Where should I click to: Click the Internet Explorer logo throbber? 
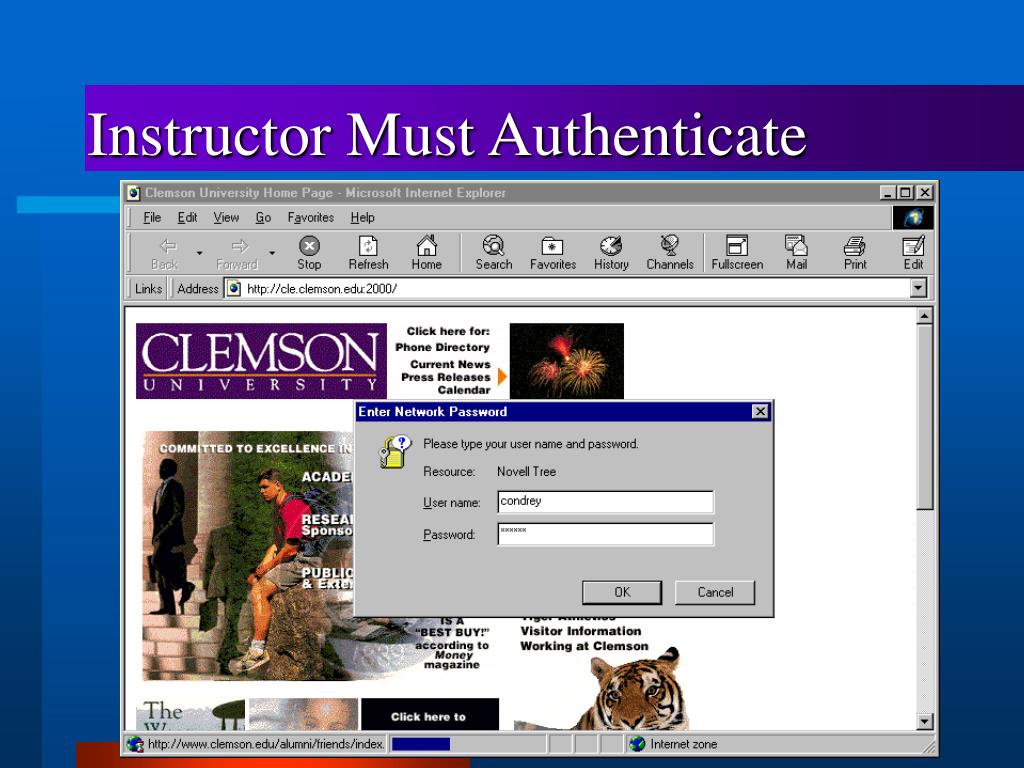pyautogui.click(x=913, y=217)
